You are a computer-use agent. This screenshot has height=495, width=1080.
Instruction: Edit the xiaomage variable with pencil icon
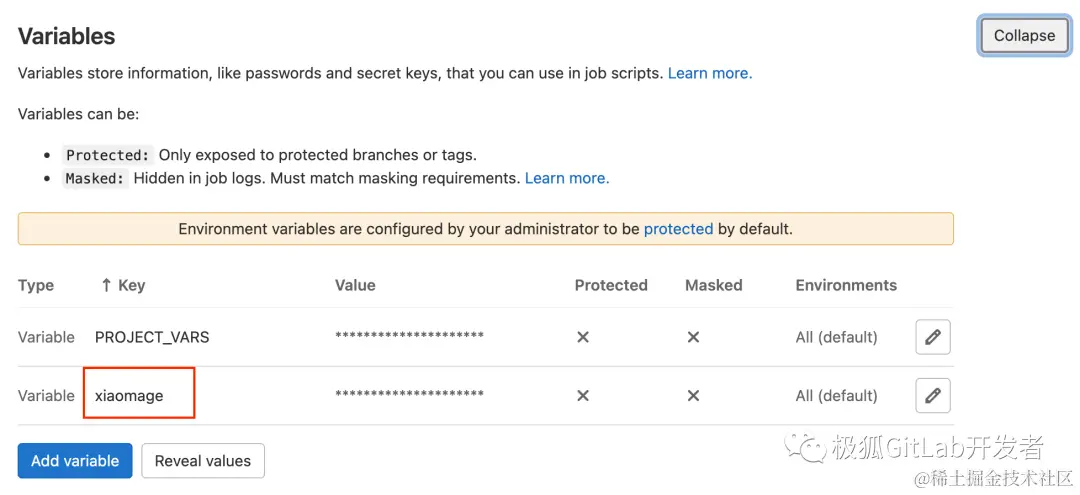click(932, 396)
